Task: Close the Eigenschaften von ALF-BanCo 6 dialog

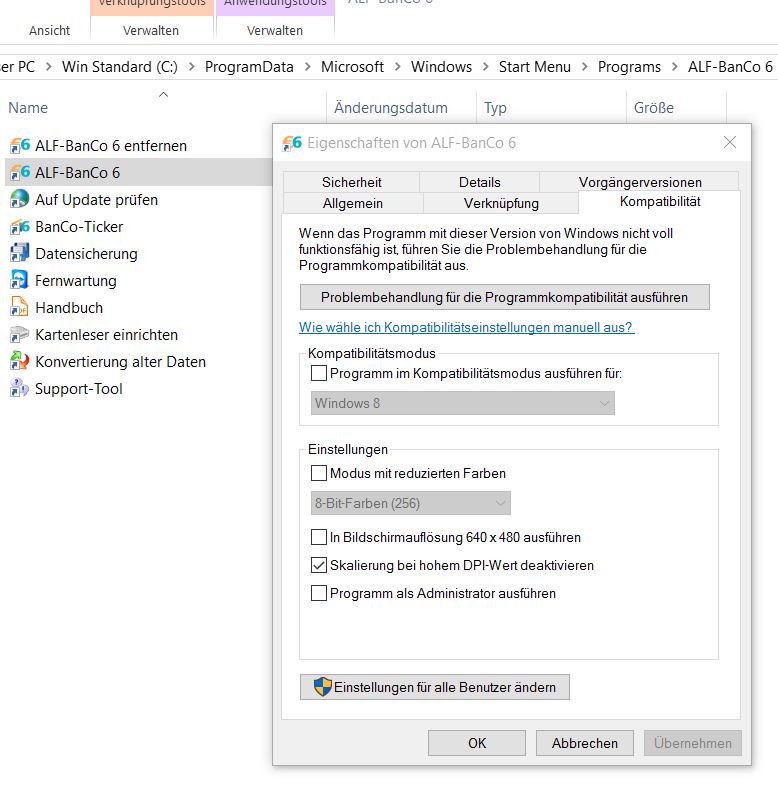Action: 730,142
